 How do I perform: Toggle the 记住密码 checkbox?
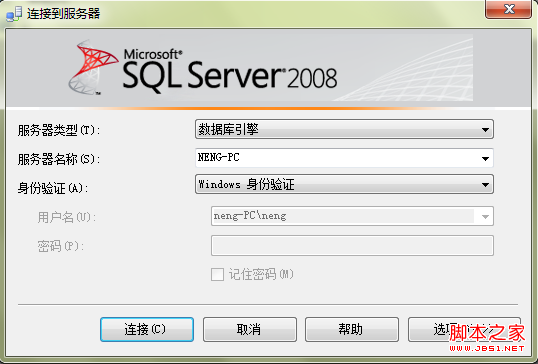pos(217,274)
